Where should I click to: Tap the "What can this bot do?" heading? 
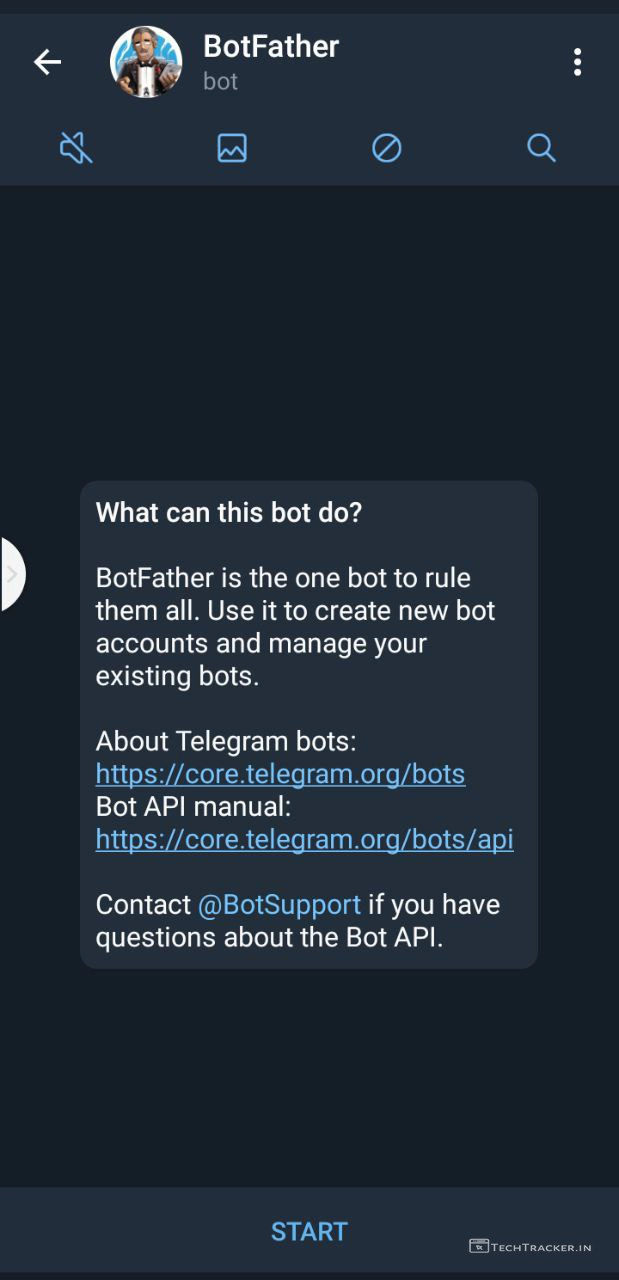(228, 513)
